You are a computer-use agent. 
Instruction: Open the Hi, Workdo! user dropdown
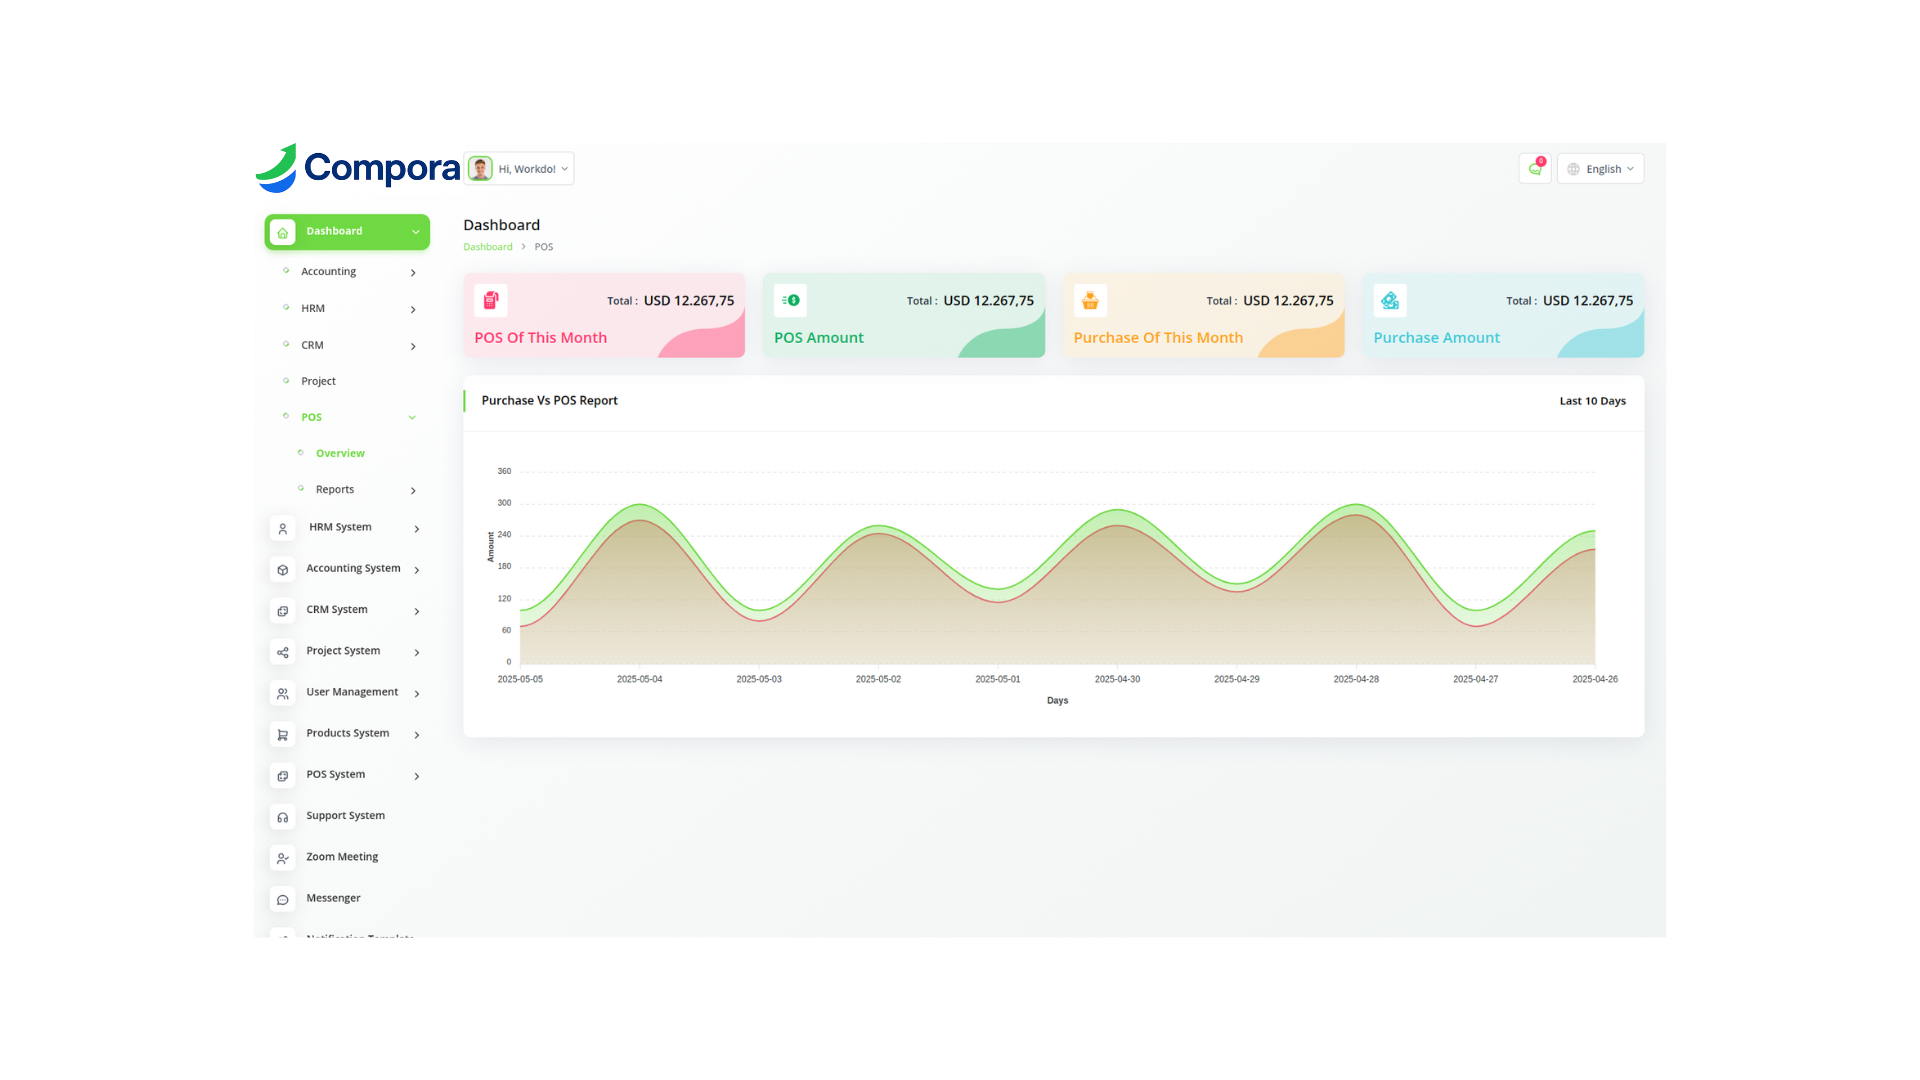520,169
